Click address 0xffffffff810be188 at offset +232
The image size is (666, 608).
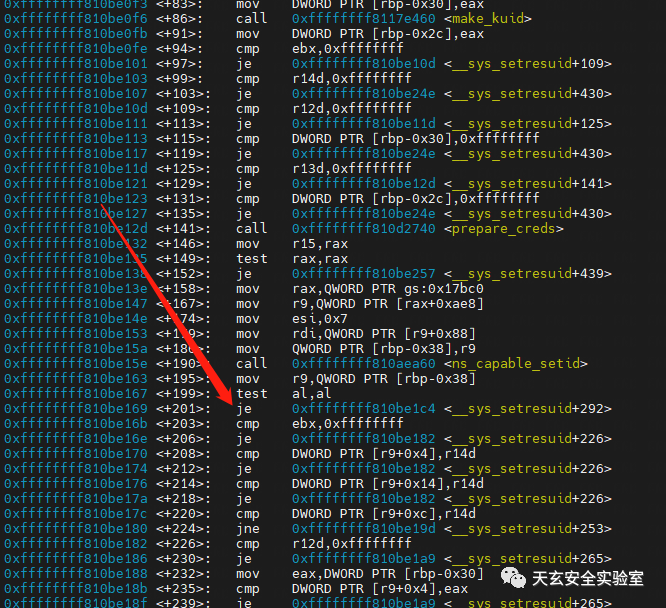click(76, 574)
